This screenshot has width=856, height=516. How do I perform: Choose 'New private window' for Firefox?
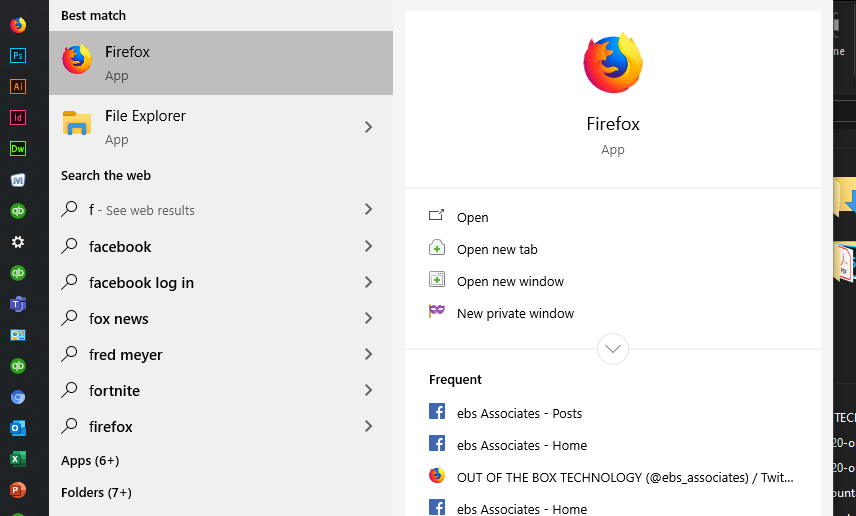point(515,313)
